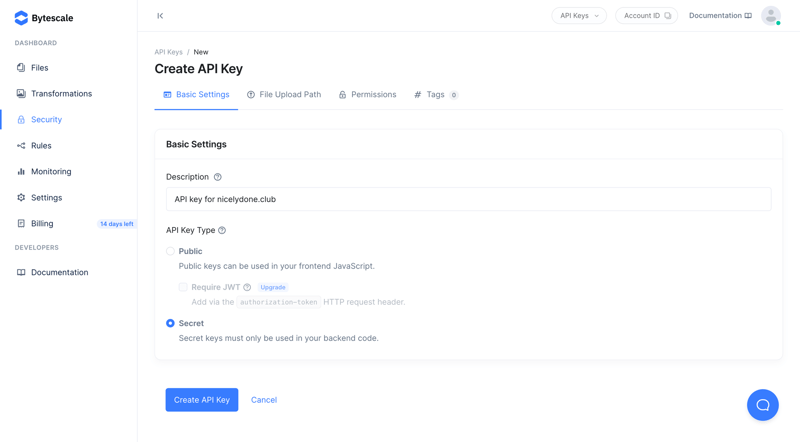Open the API Keys dropdown
This screenshot has height=442, width=800.
click(579, 16)
